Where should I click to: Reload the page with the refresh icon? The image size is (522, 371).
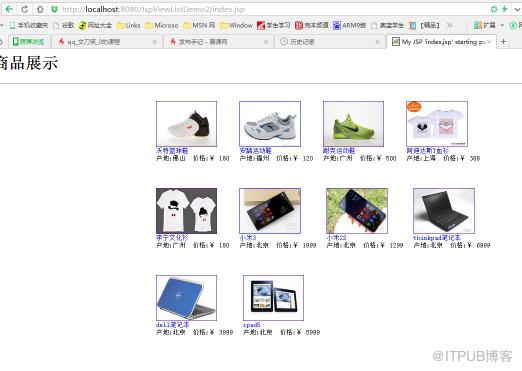click(25, 9)
